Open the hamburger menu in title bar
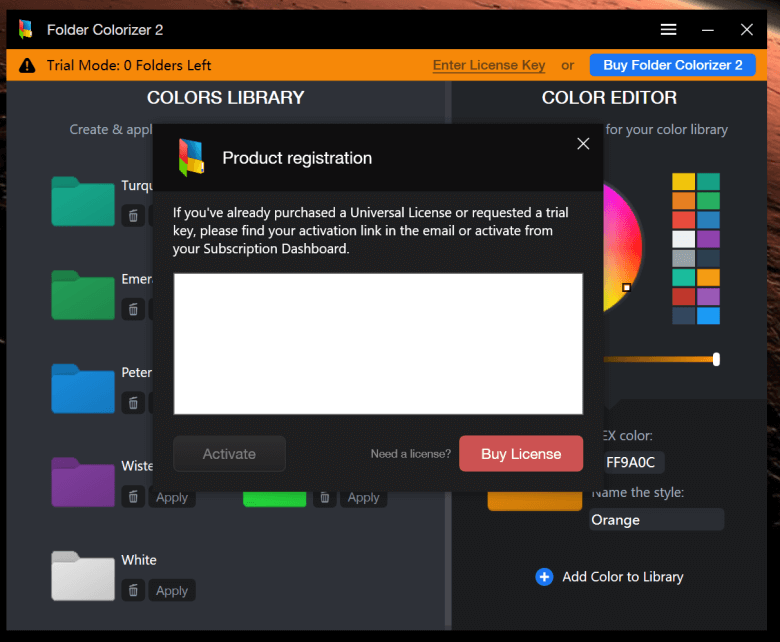This screenshot has height=642, width=780. click(668, 30)
